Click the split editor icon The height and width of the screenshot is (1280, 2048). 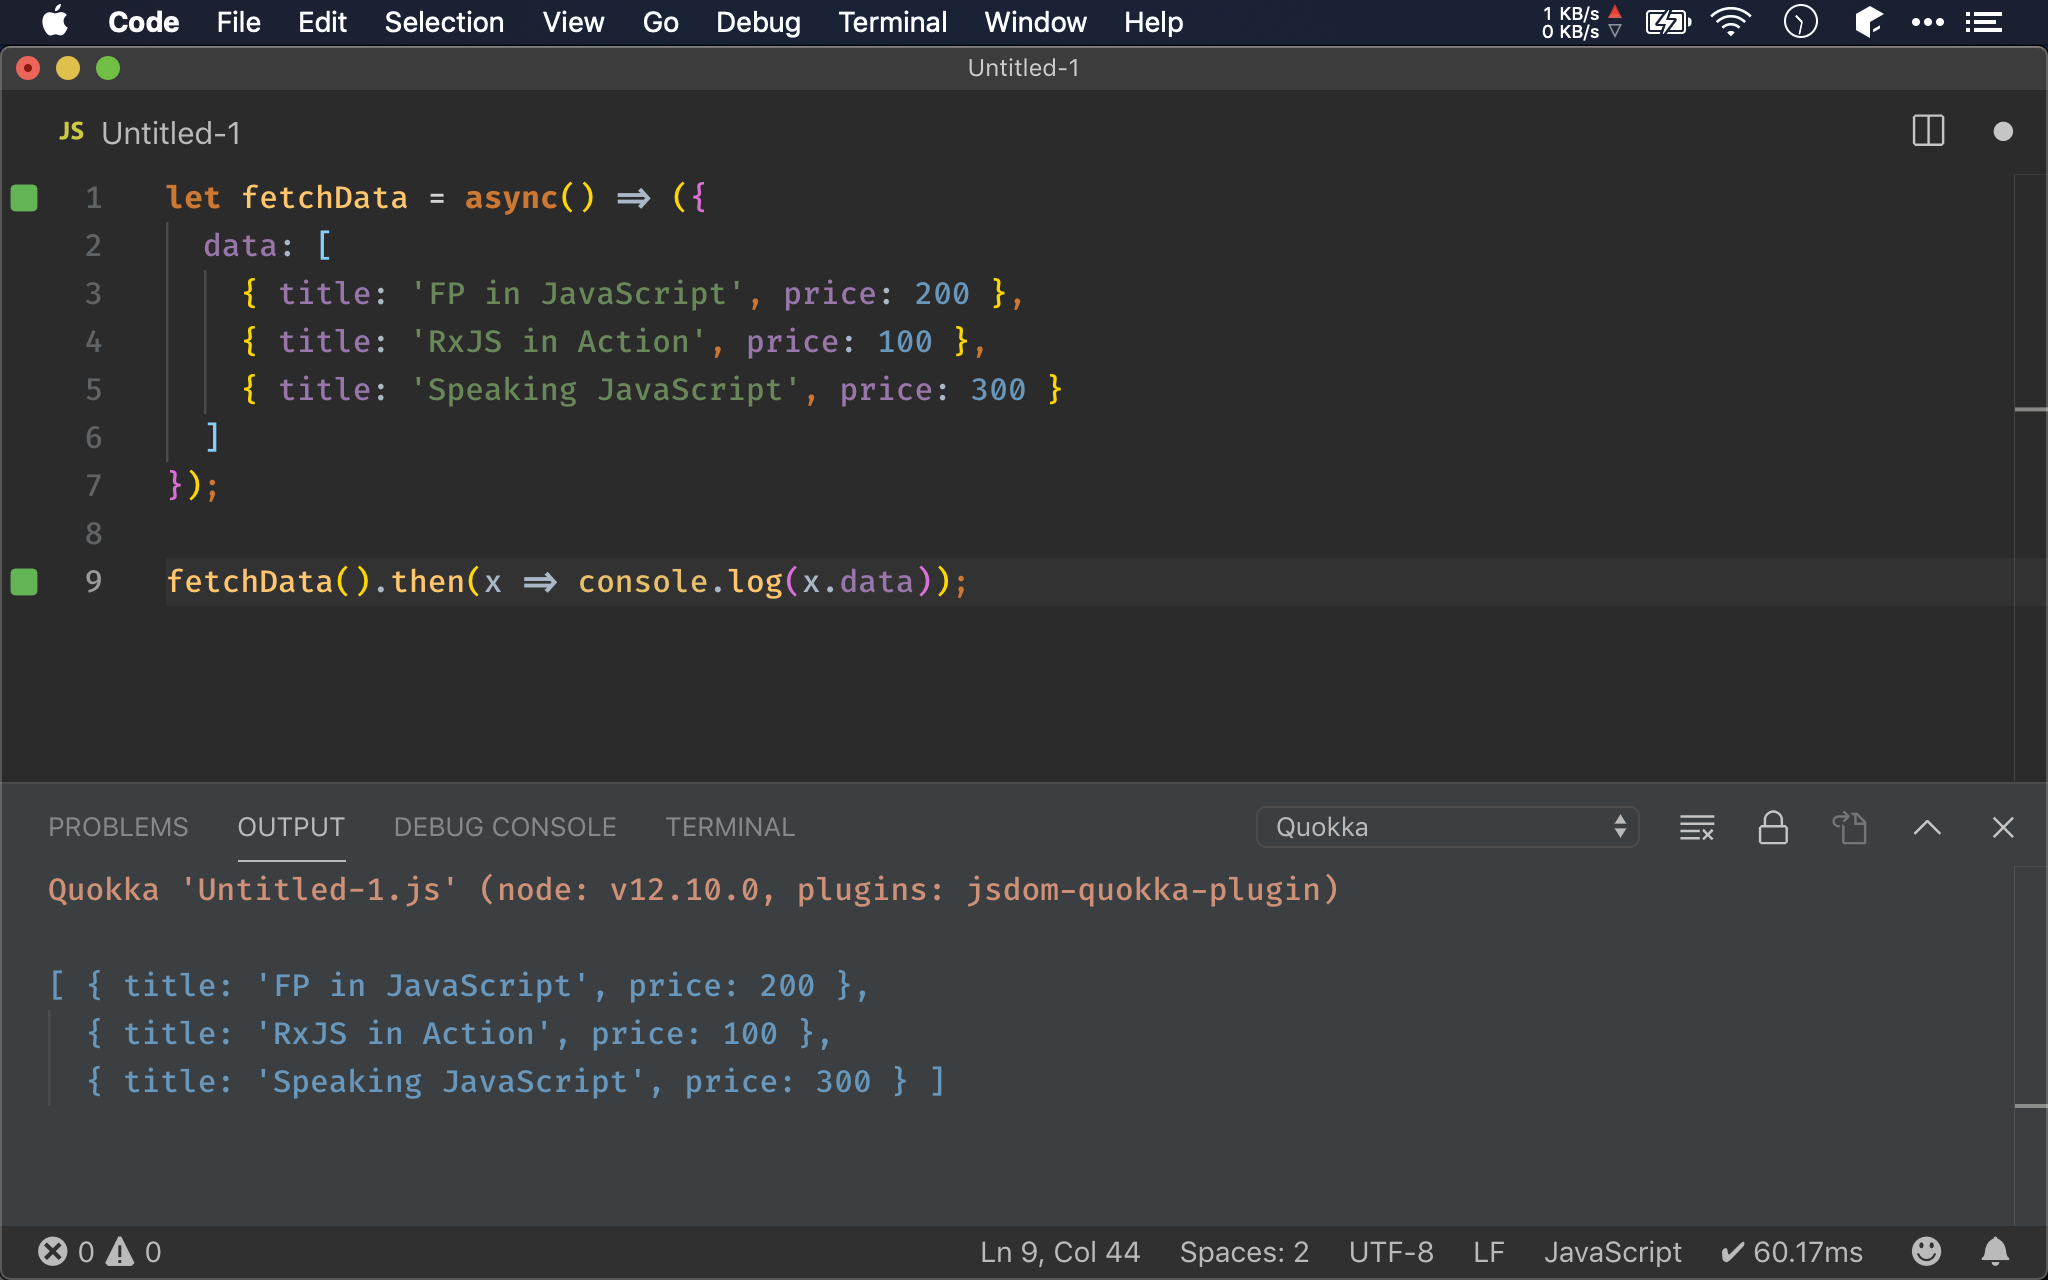[1927, 131]
